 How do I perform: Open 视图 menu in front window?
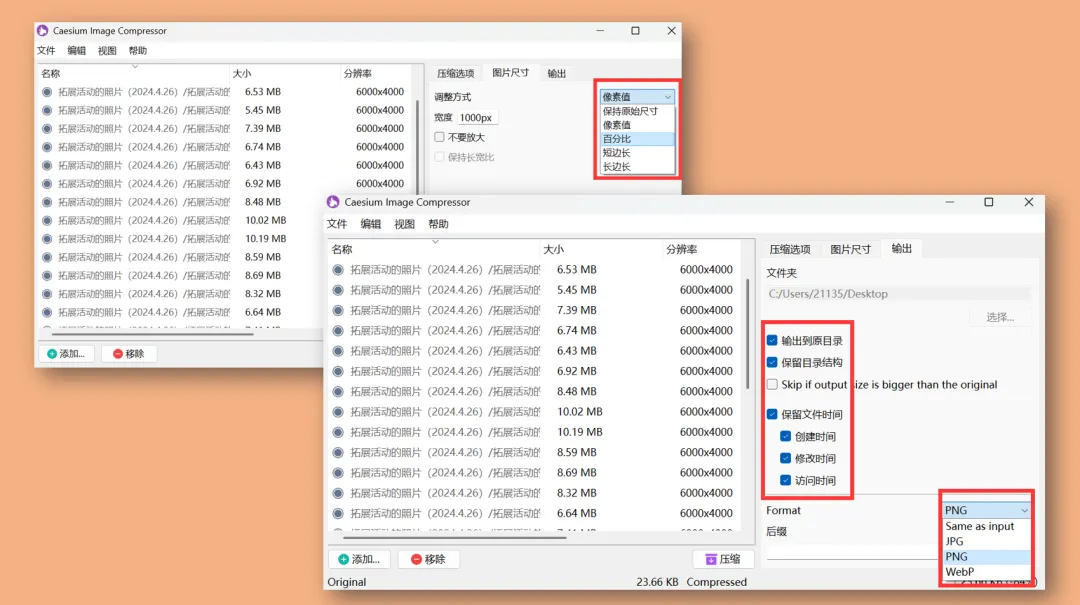(x=404, y=224)
